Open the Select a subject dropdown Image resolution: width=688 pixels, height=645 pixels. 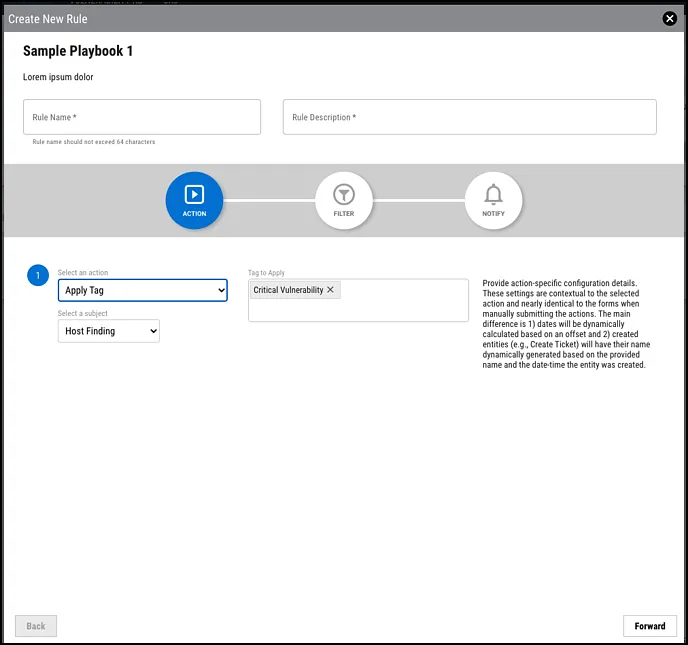109,331
